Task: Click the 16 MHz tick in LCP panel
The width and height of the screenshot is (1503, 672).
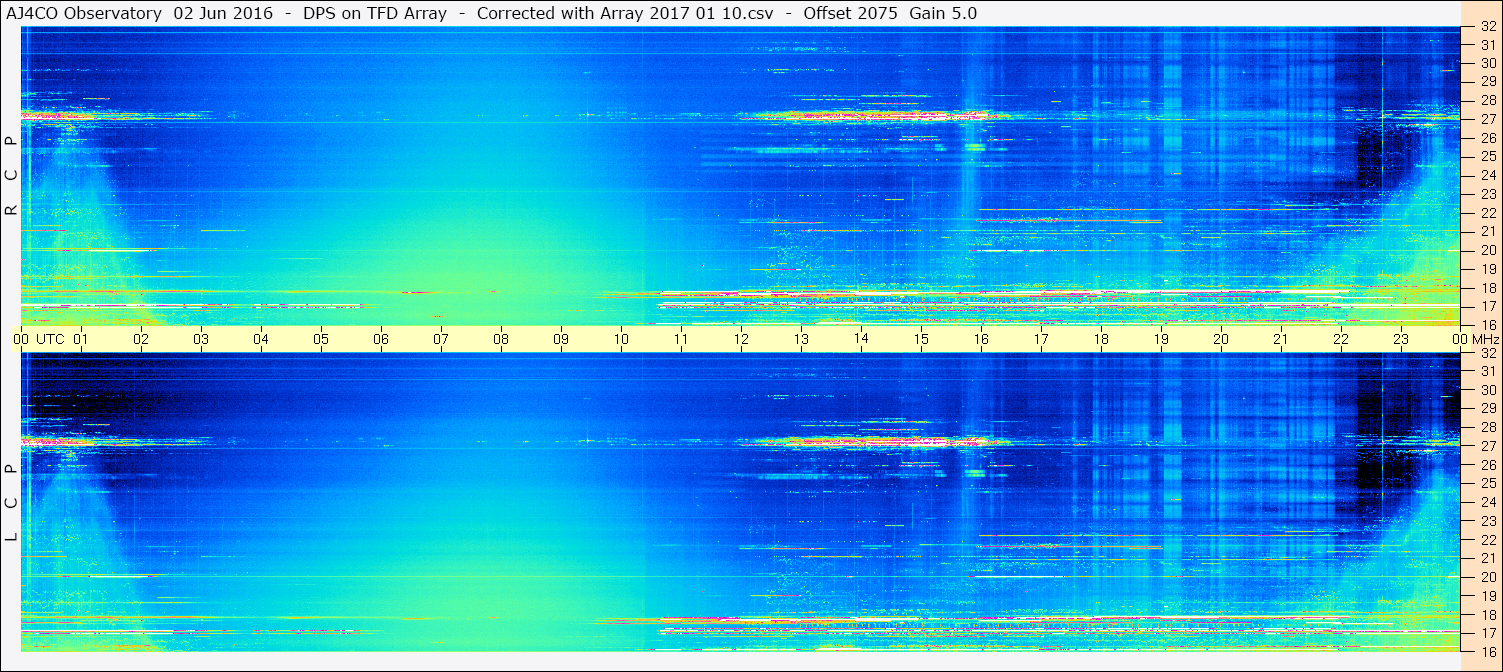Action: point(1487,651)
